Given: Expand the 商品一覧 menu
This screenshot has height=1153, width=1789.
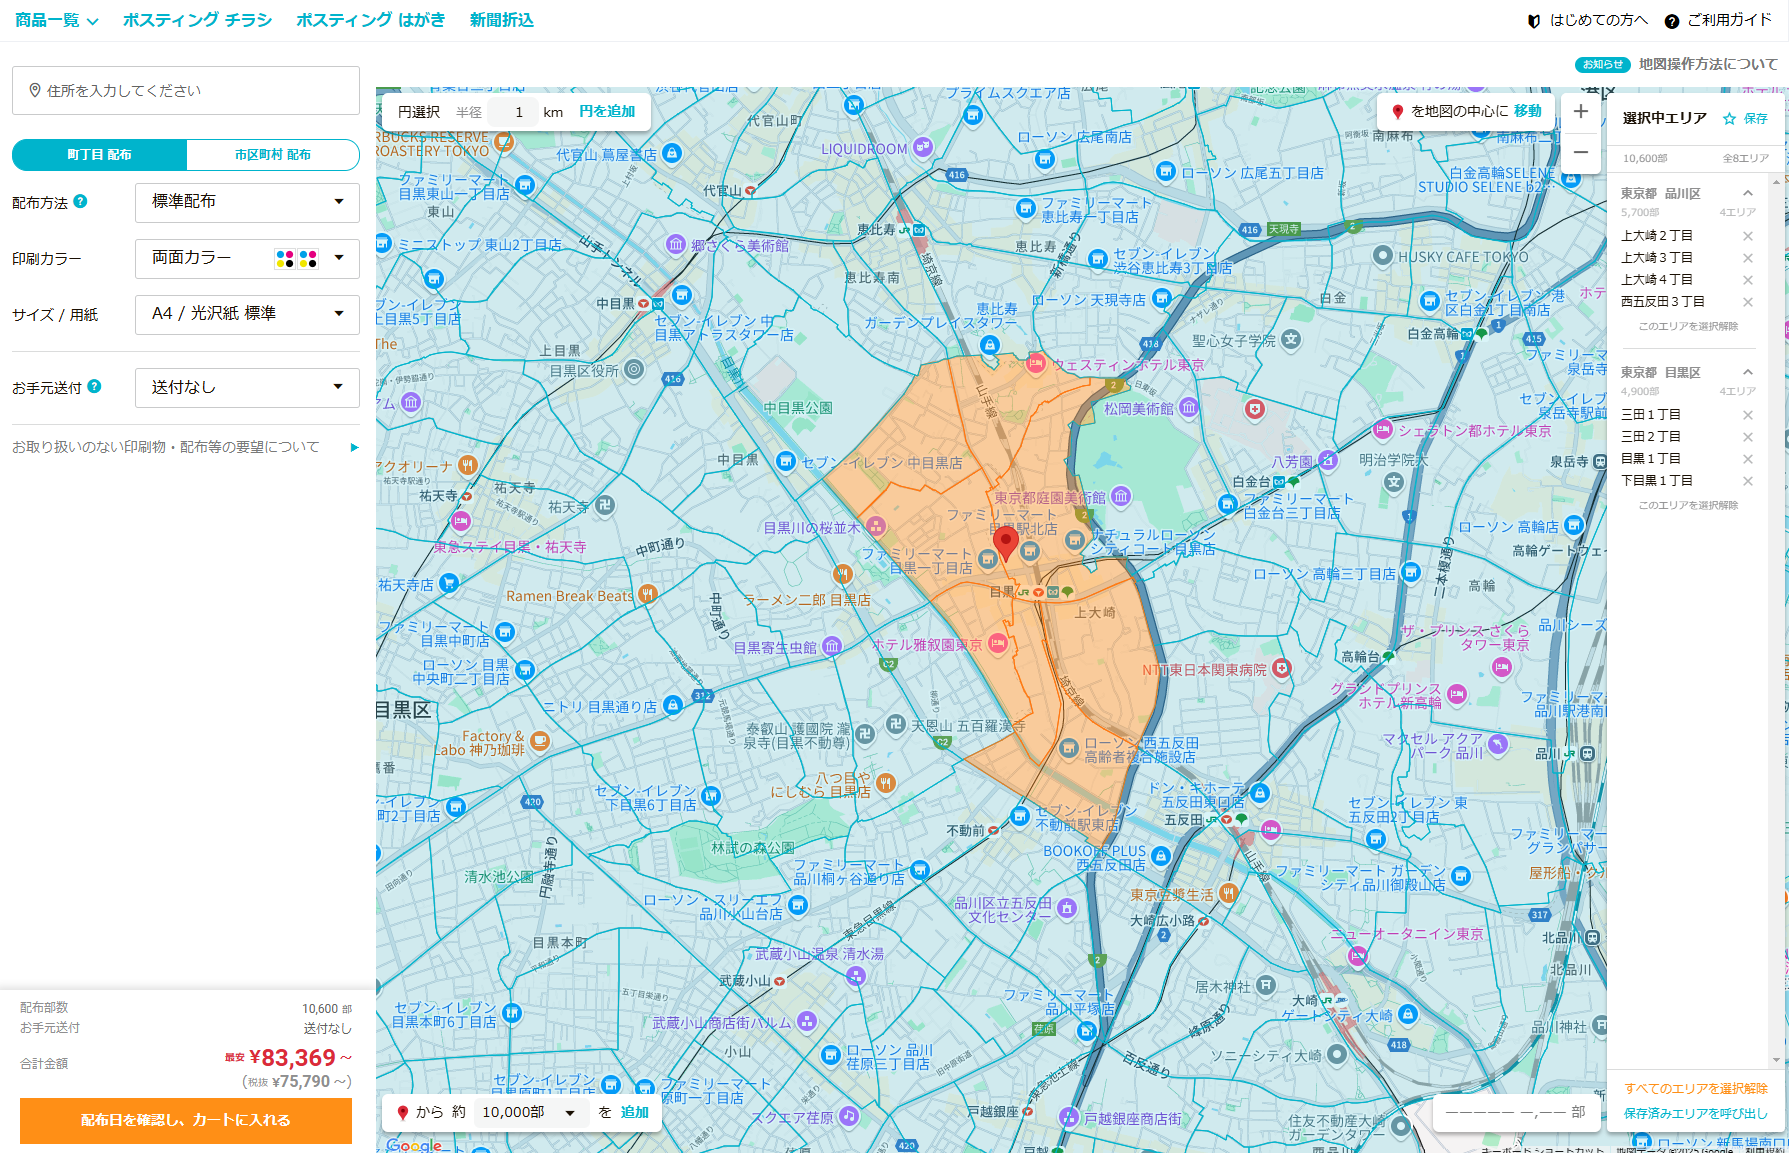Looking at the screenshot, I should [56, 20].
